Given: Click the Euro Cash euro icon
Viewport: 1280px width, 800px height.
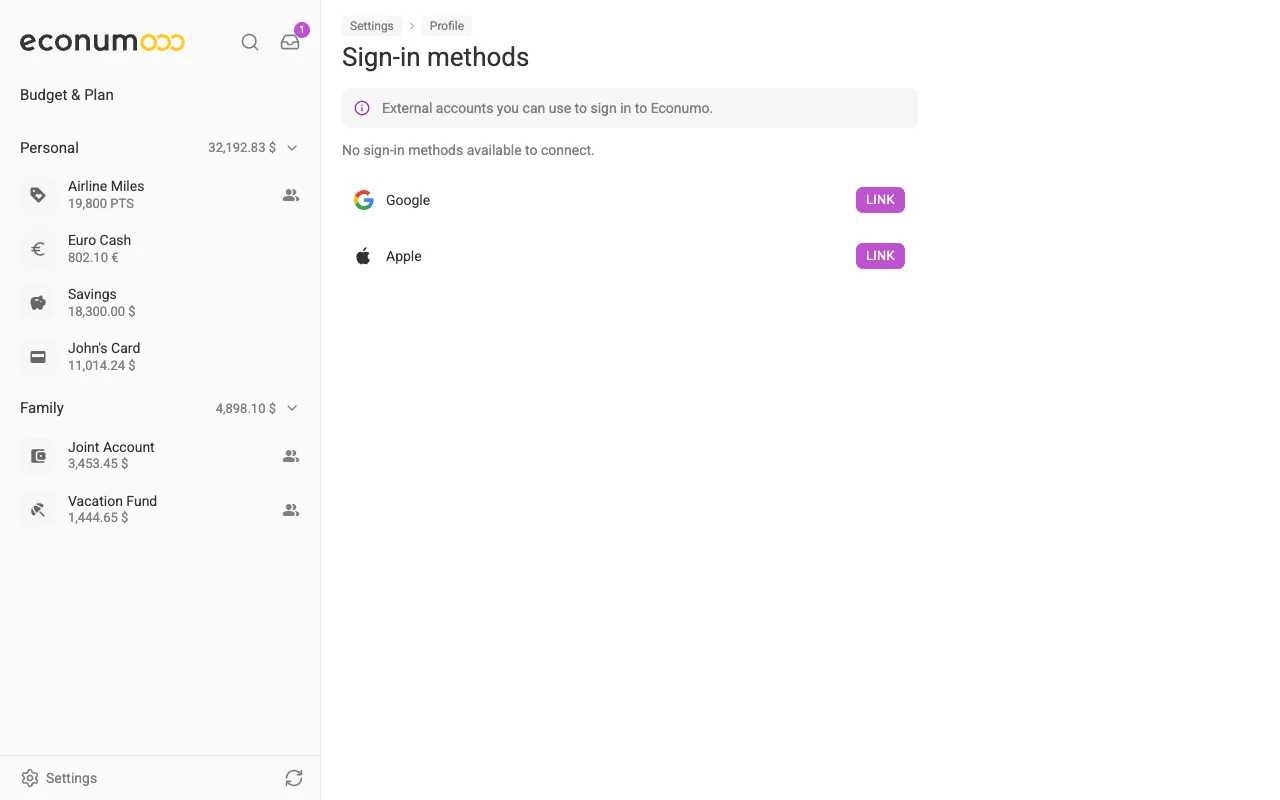Looking at the screenshot, I should tap(38, 249).
